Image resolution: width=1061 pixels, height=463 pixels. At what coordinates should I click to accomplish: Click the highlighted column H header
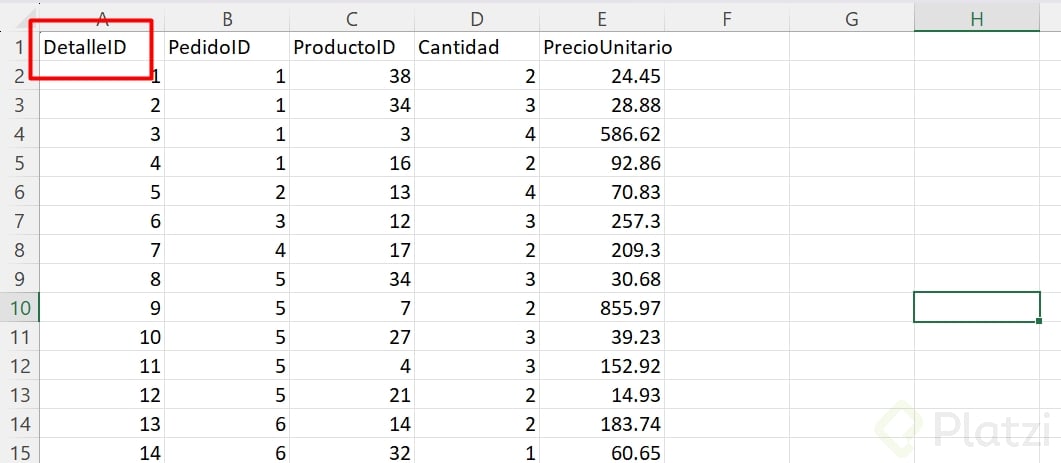[x=977, y=18]
